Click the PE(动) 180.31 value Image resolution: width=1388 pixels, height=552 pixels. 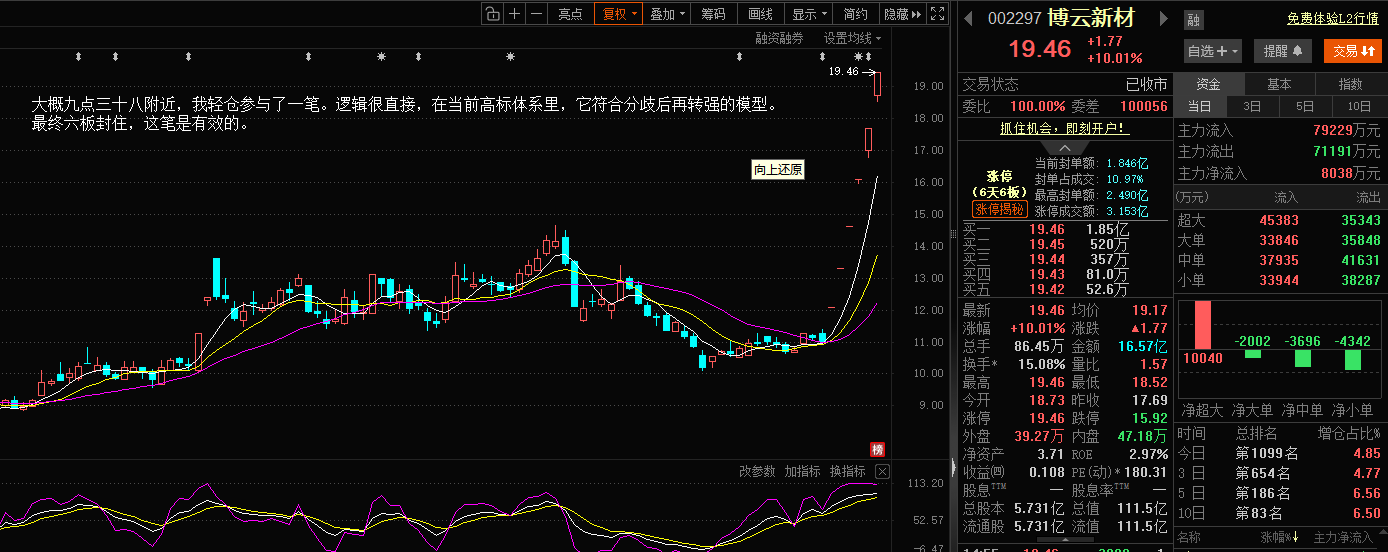click(1146, 472)
